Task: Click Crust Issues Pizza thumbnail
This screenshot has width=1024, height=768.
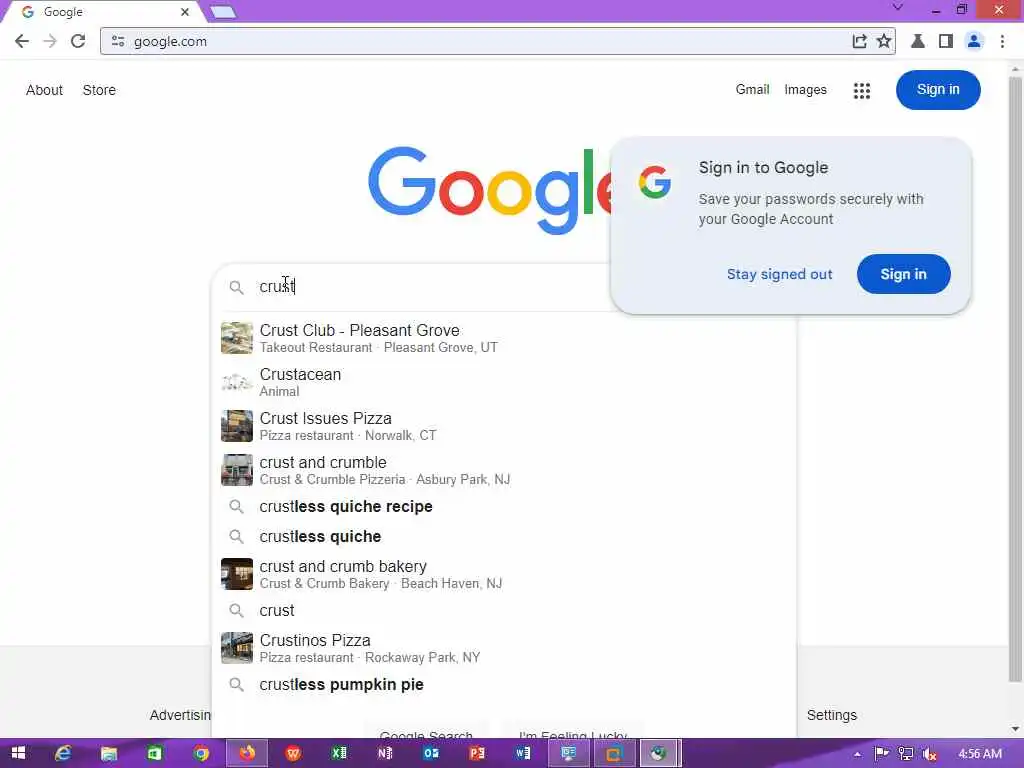Action: click(236, 426)
